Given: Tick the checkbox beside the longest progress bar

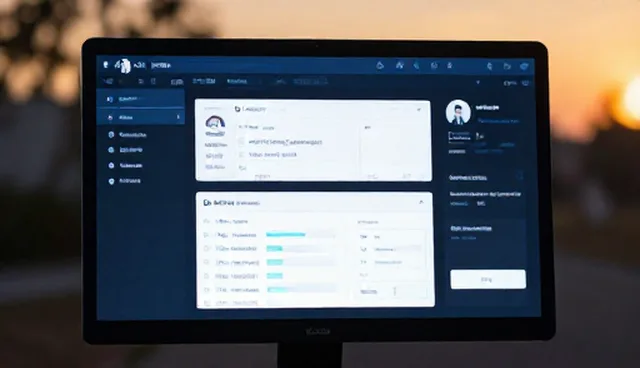Looking at the screenshot, I should (206, 235).
